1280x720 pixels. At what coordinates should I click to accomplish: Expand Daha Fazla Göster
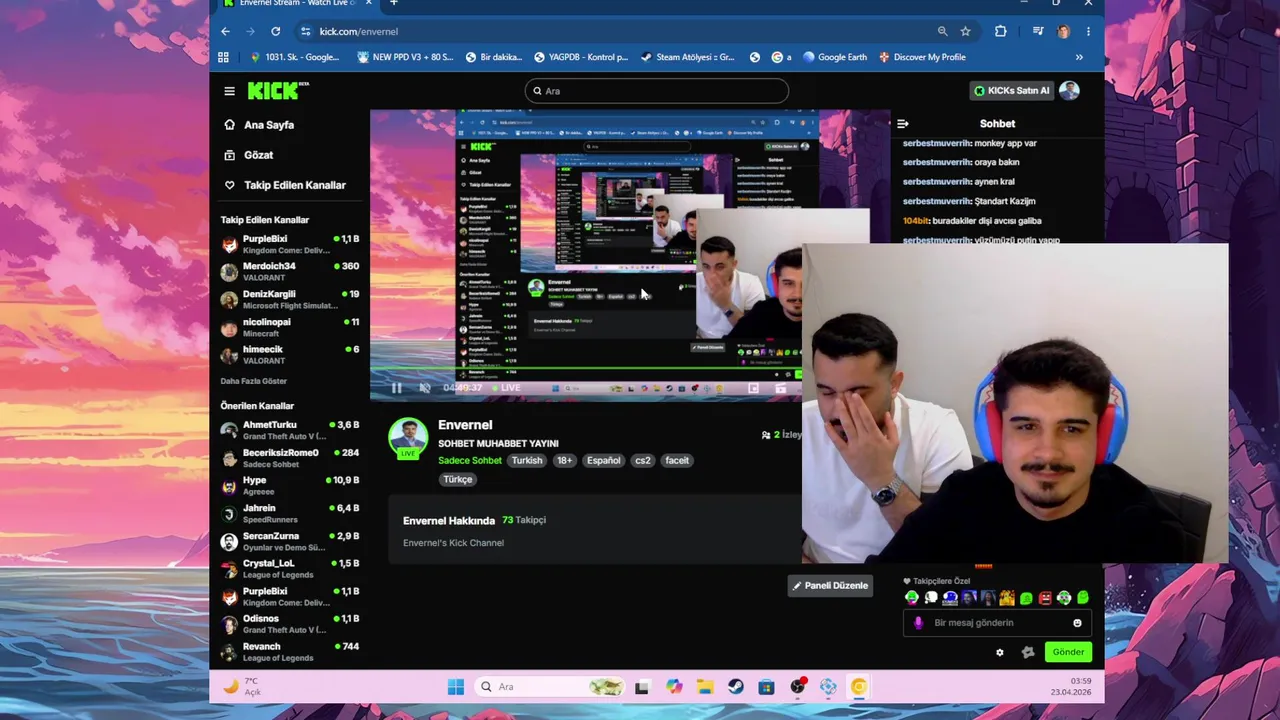[254, 381]
